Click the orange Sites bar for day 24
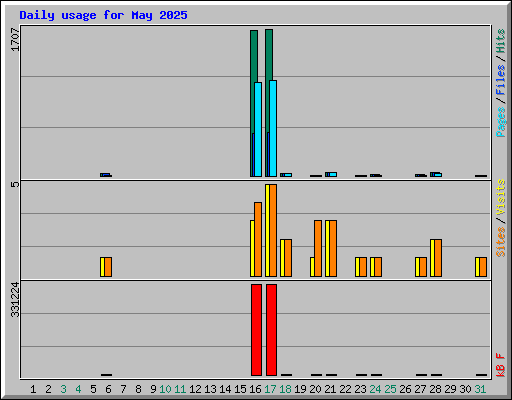The image size is (512, 400). 378,267
